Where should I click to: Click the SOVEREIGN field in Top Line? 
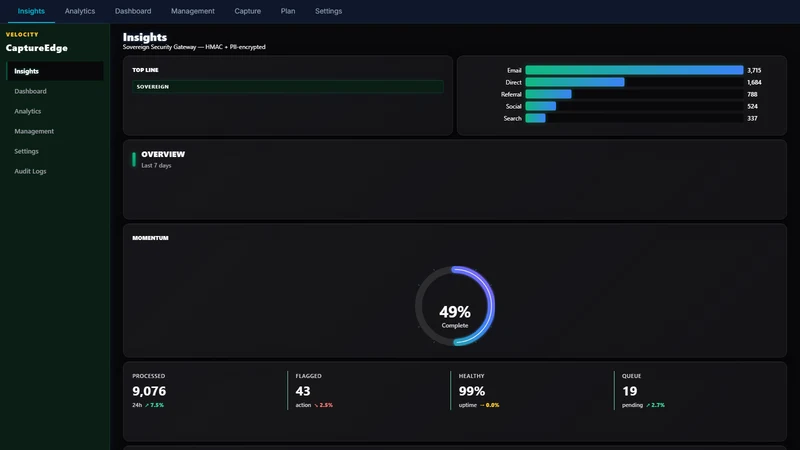pyautogui.click(x=288, y=87)
